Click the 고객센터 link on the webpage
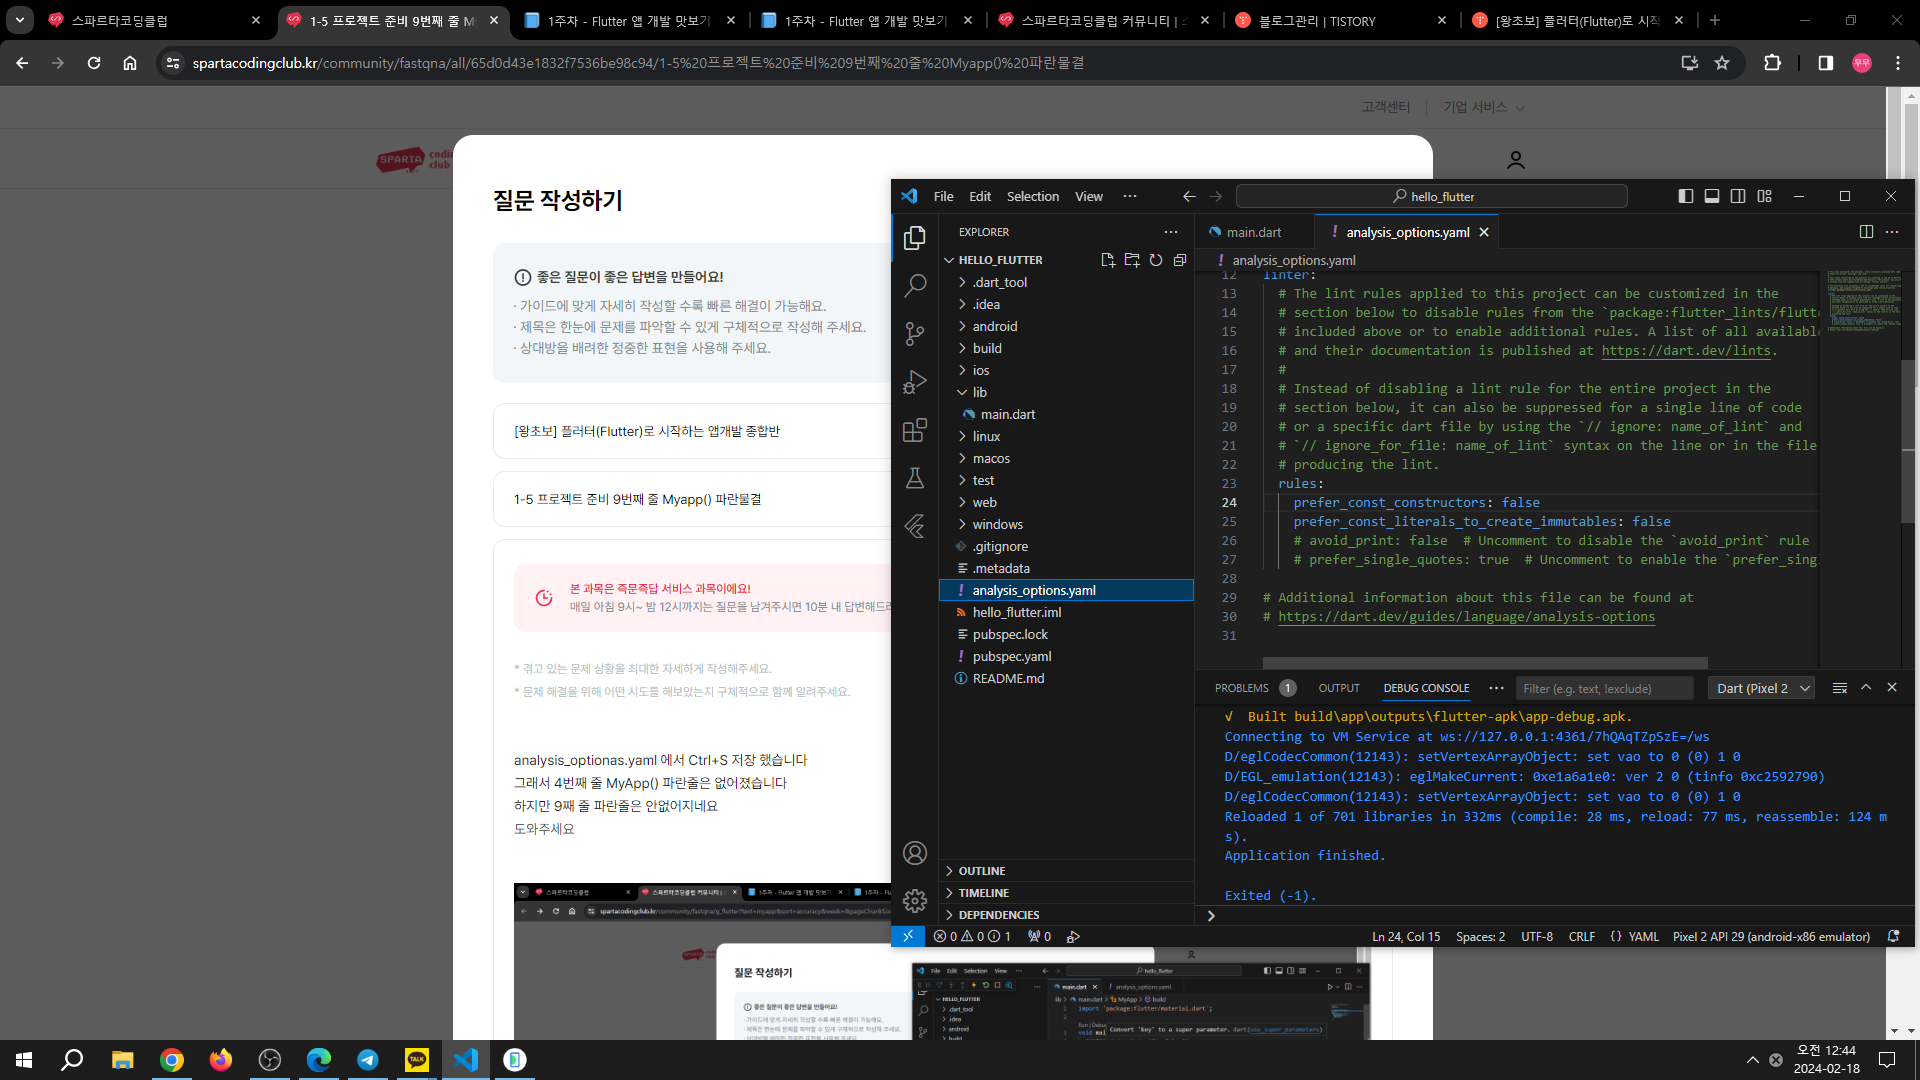The image size is (1920, 1080). point(1385,108)
